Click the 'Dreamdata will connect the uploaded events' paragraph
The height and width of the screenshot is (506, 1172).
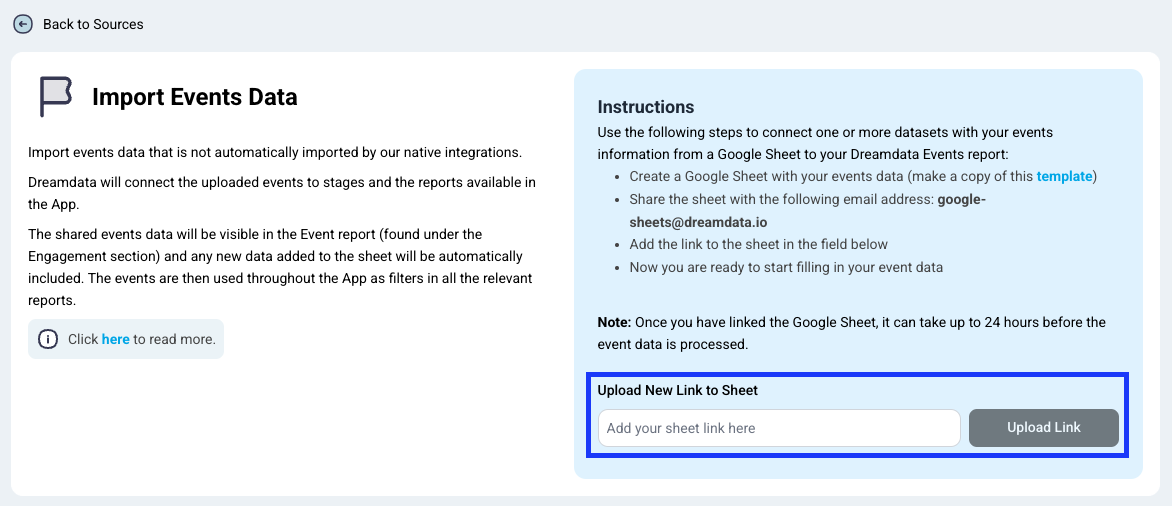(282, 193)
